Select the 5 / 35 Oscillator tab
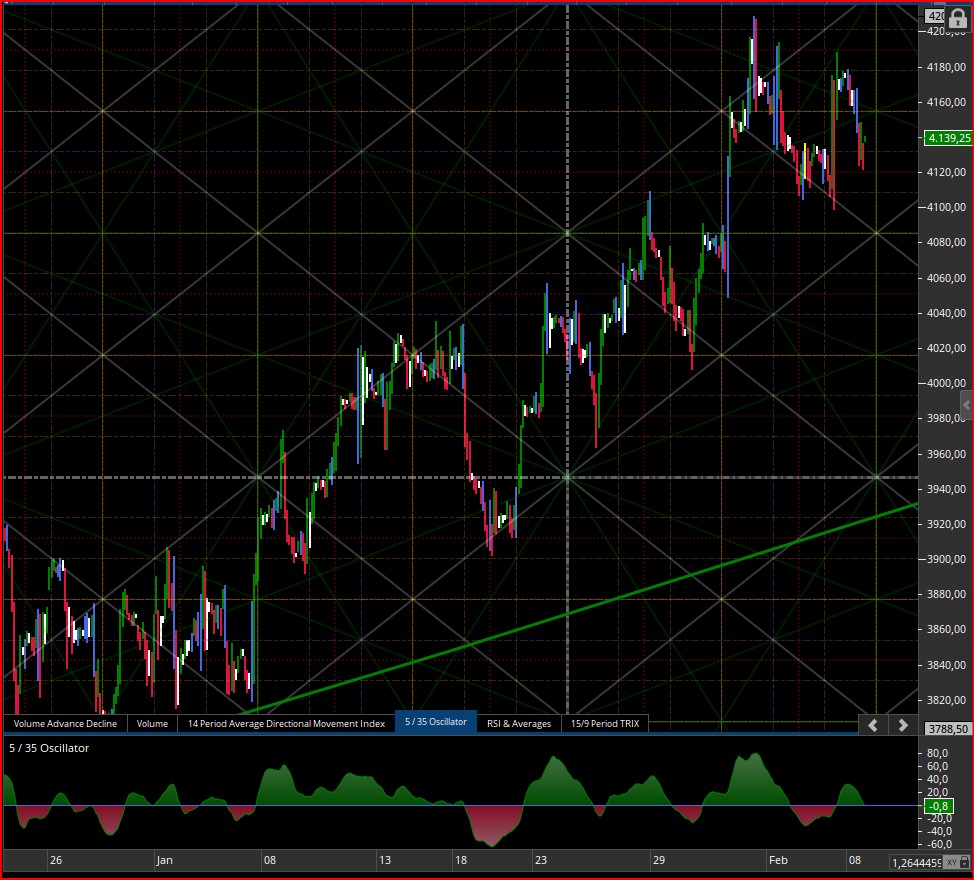Screen dimensions: 974x880 [436, 722]
